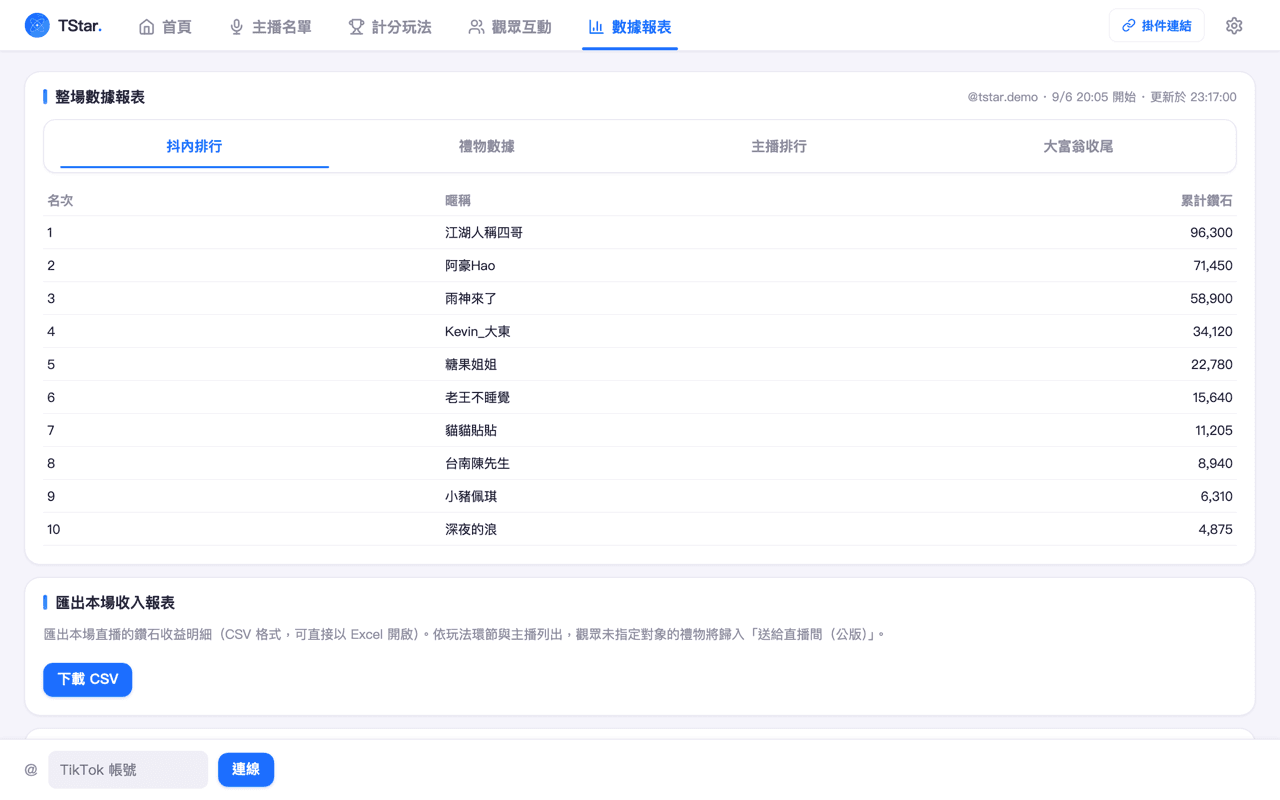Click the 累計鑽石 column header
This screenshot has height=800, width=1280.
(x=1206, y=200)
